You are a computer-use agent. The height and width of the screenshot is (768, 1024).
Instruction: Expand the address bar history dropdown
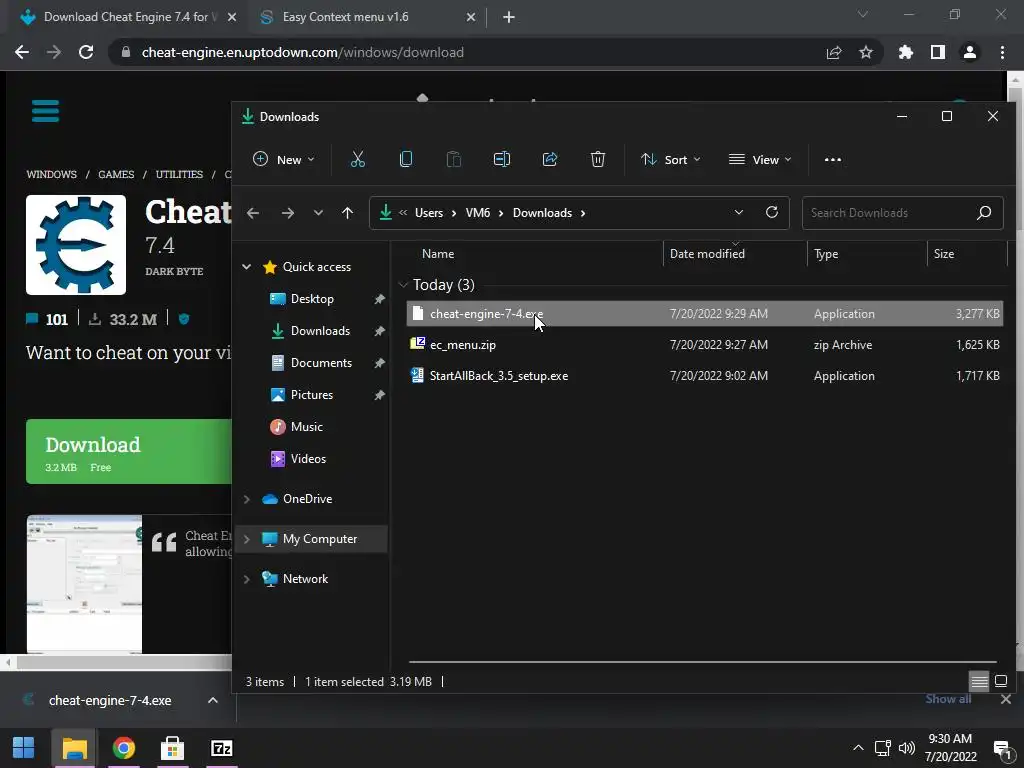[739, 212]
